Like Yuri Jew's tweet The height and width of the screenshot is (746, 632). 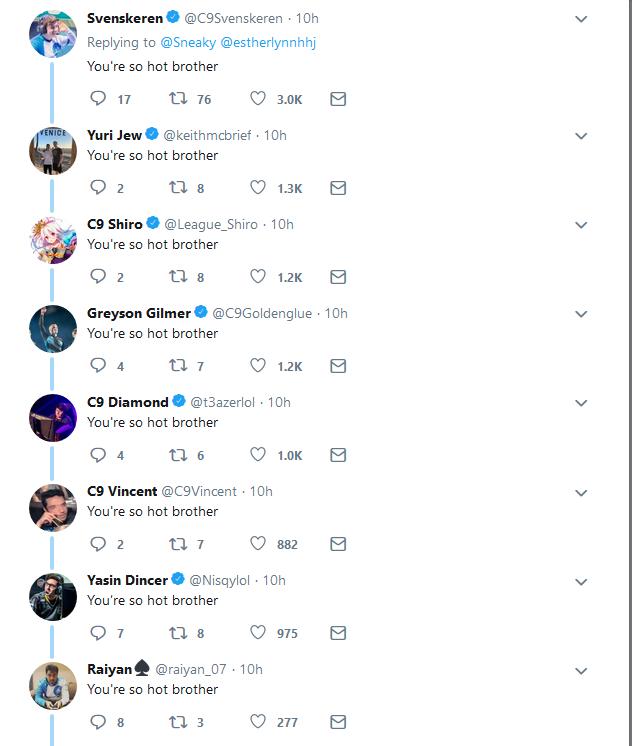(258, 188)
